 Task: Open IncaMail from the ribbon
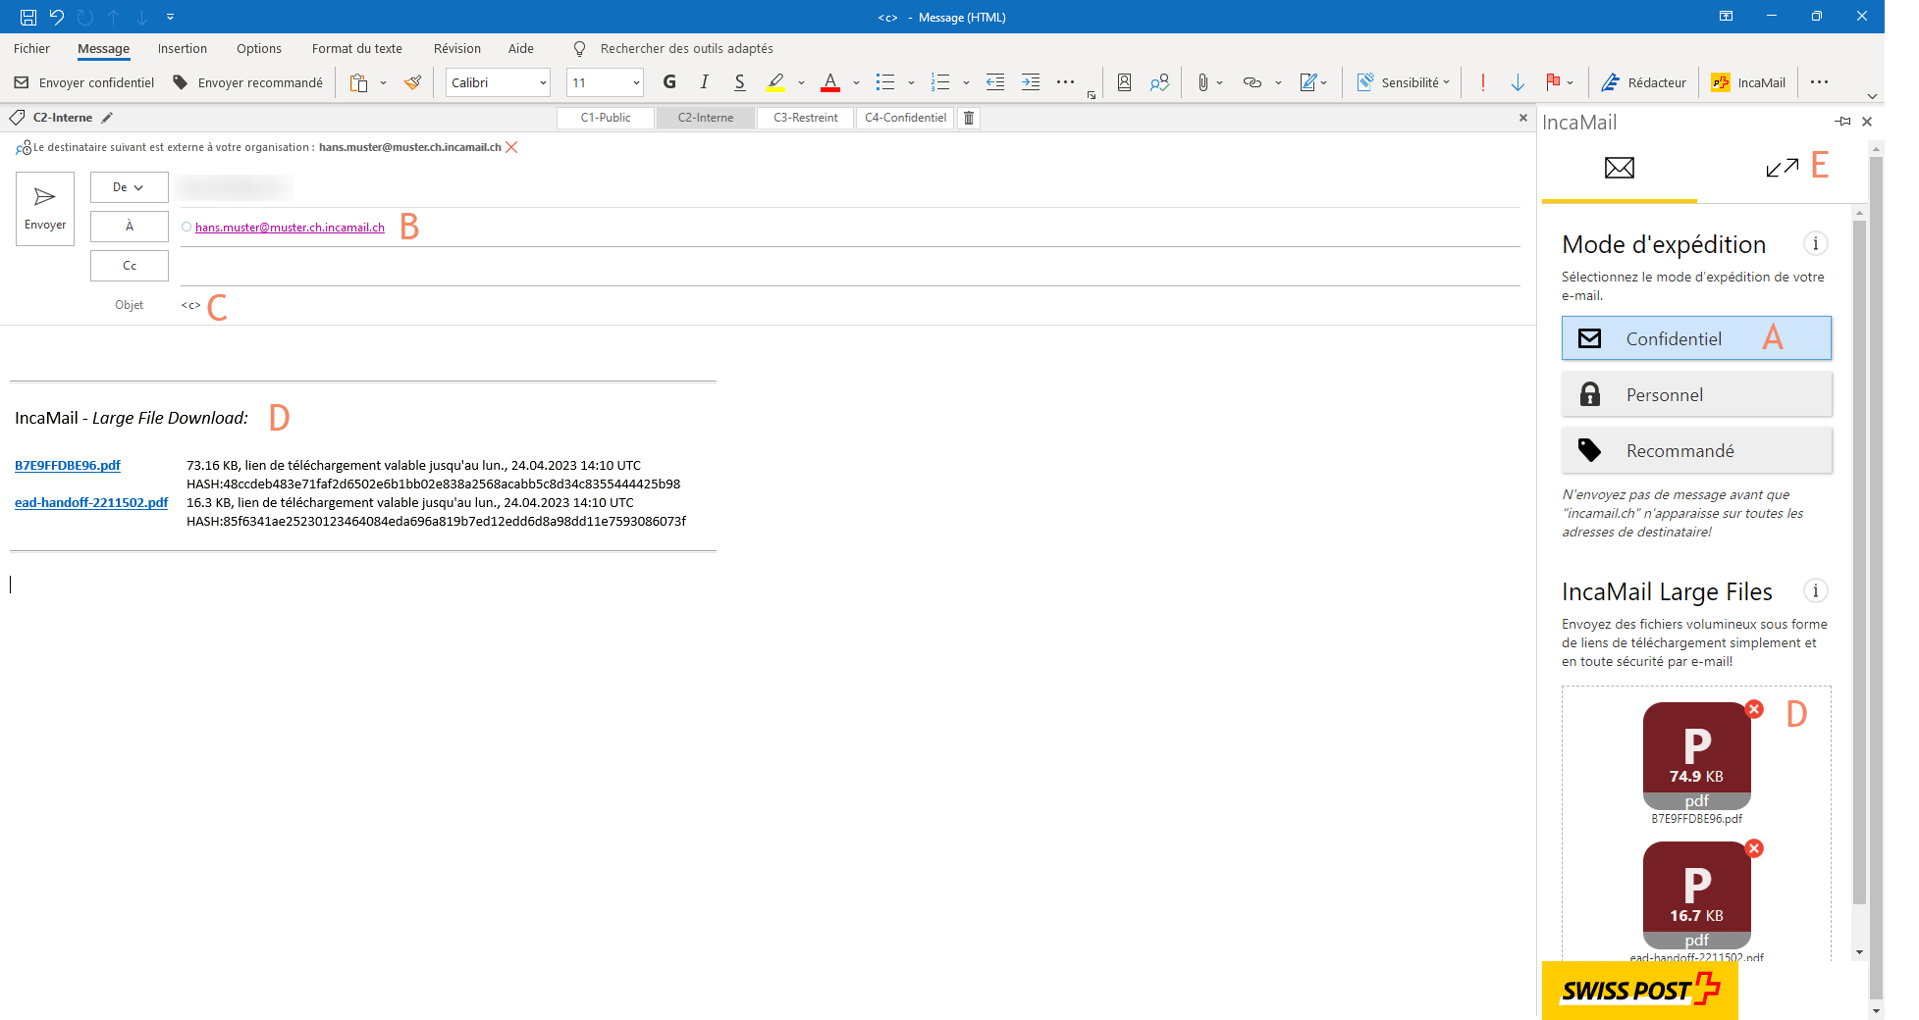(x=1748, y=82)
